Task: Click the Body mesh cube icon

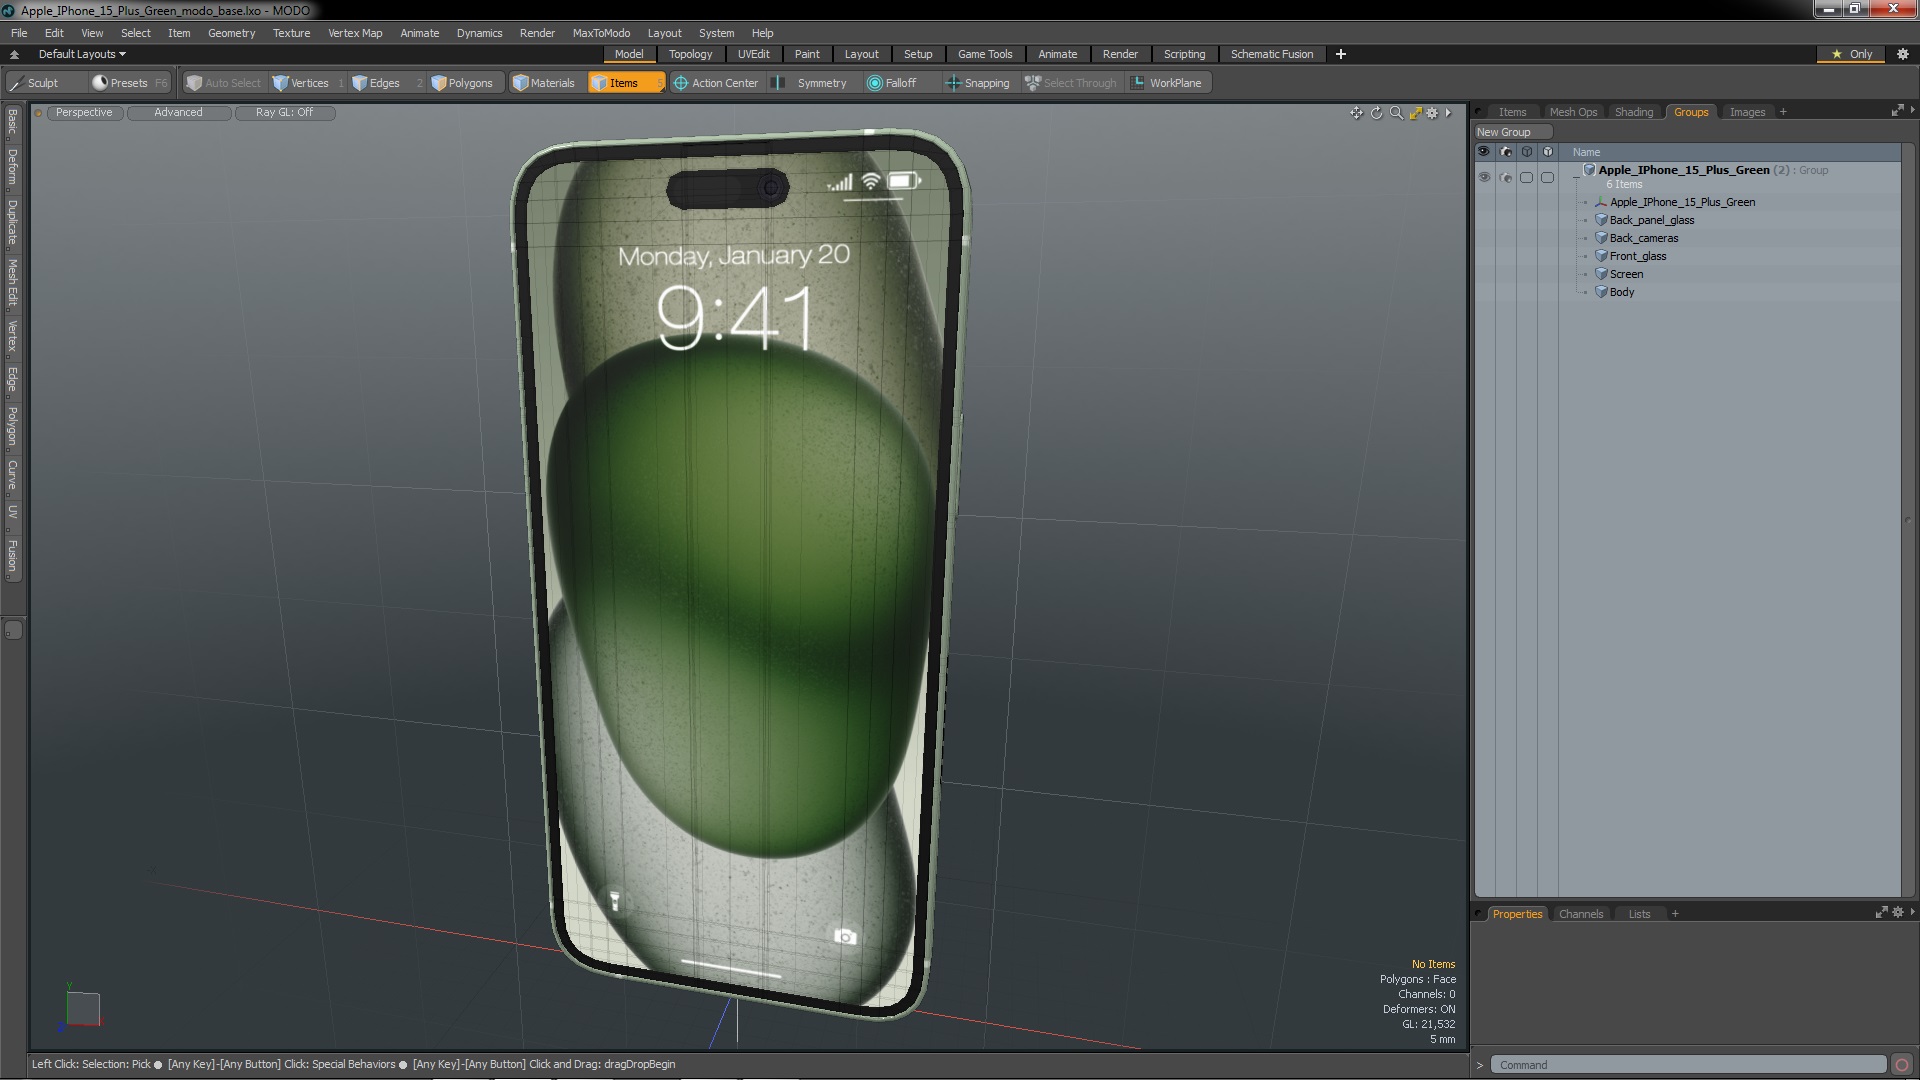Action: tap(1601, 292)
